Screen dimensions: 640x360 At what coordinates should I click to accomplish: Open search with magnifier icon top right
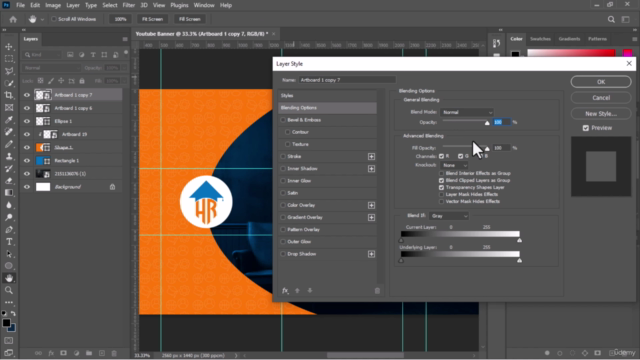coord(611,19)
